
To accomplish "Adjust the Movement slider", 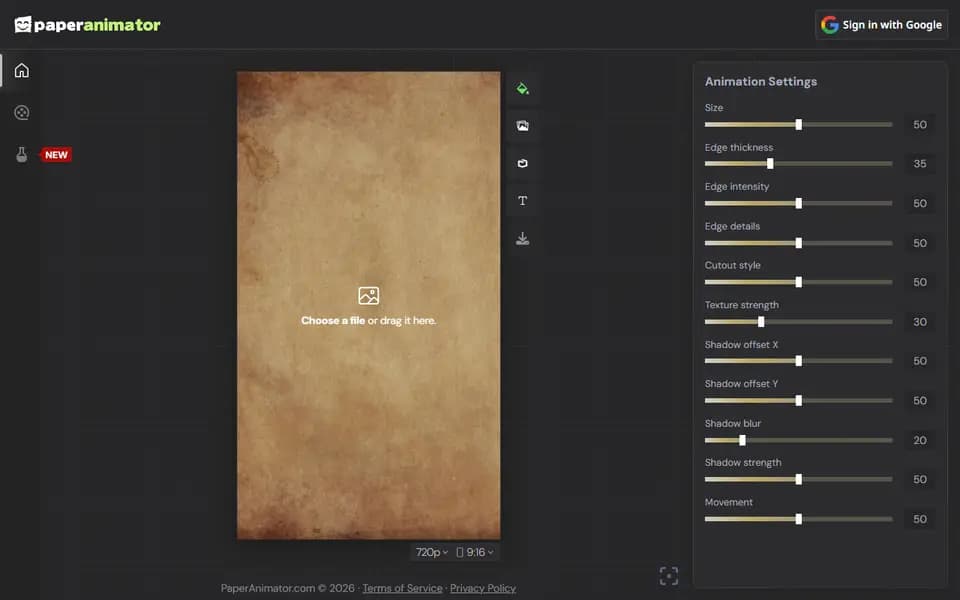I will click(798, 519).
